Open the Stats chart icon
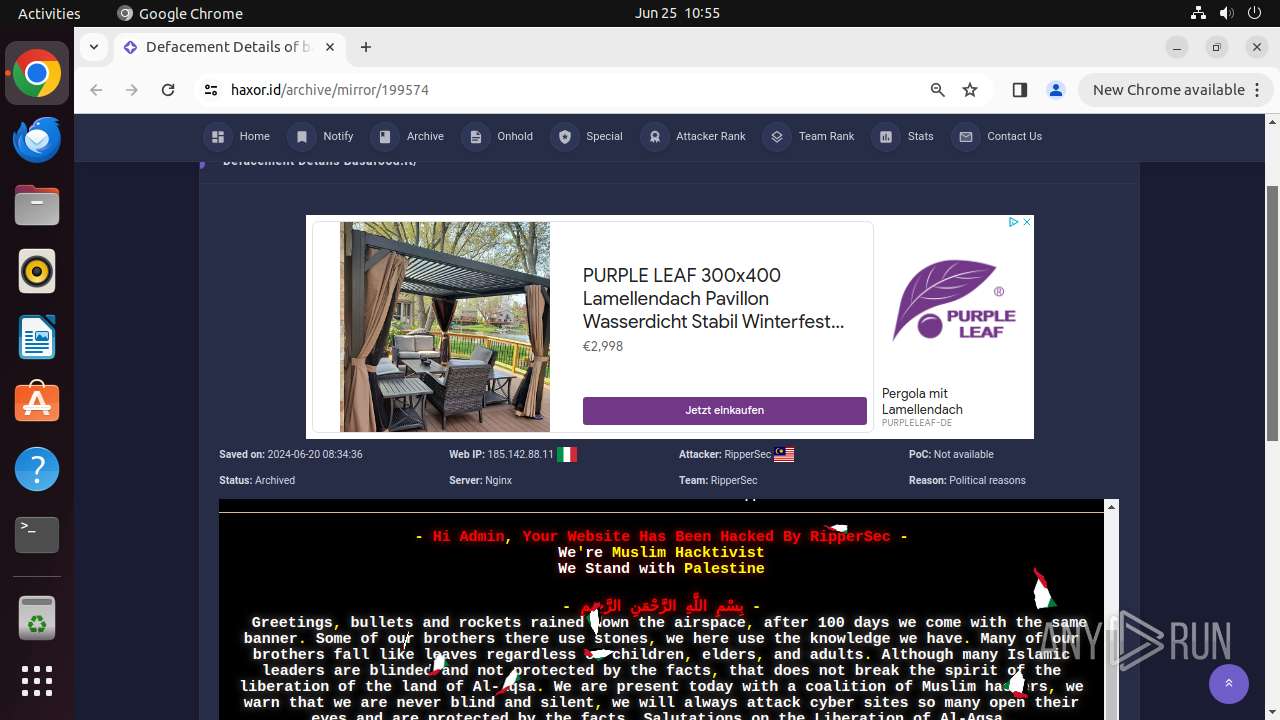The width and height of the screenshot is (1280, 720). [x=885, y=137]
